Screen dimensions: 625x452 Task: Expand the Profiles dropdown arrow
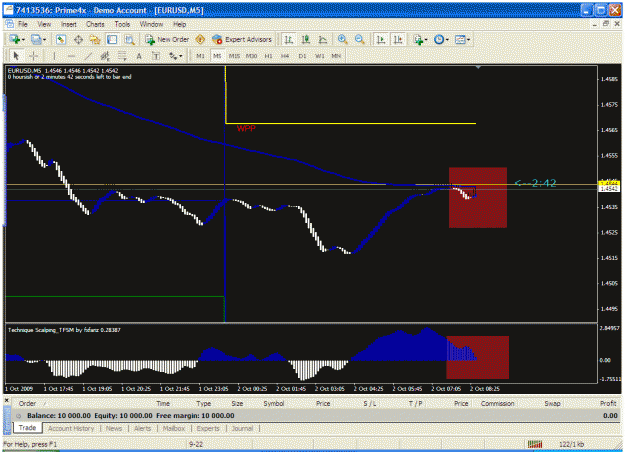44,40
